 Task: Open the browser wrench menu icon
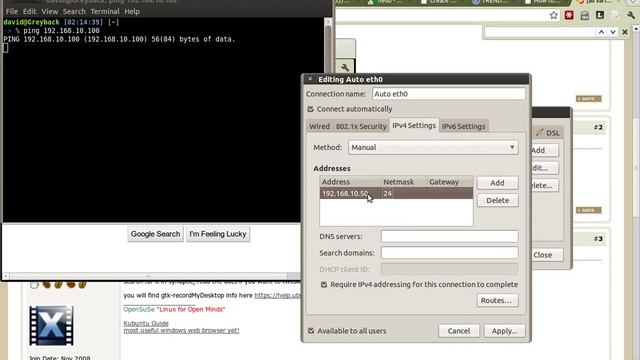[x=631, y=16]
